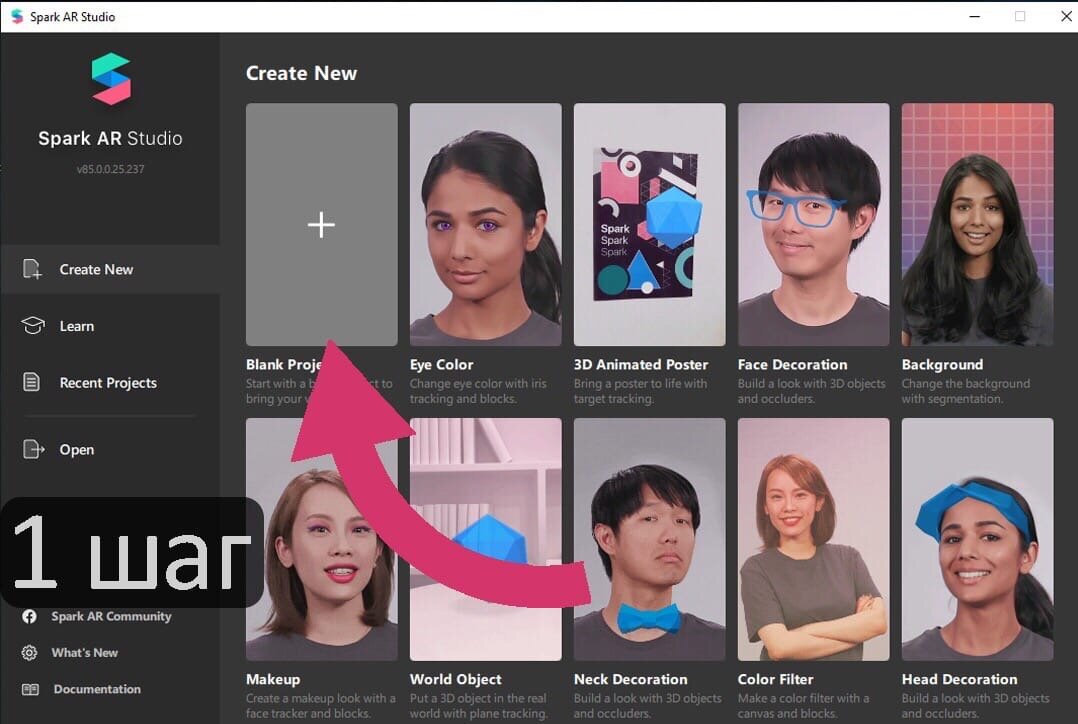
Task: Click the 'Head Decoration' title text
Action: (x=960, y=679)
